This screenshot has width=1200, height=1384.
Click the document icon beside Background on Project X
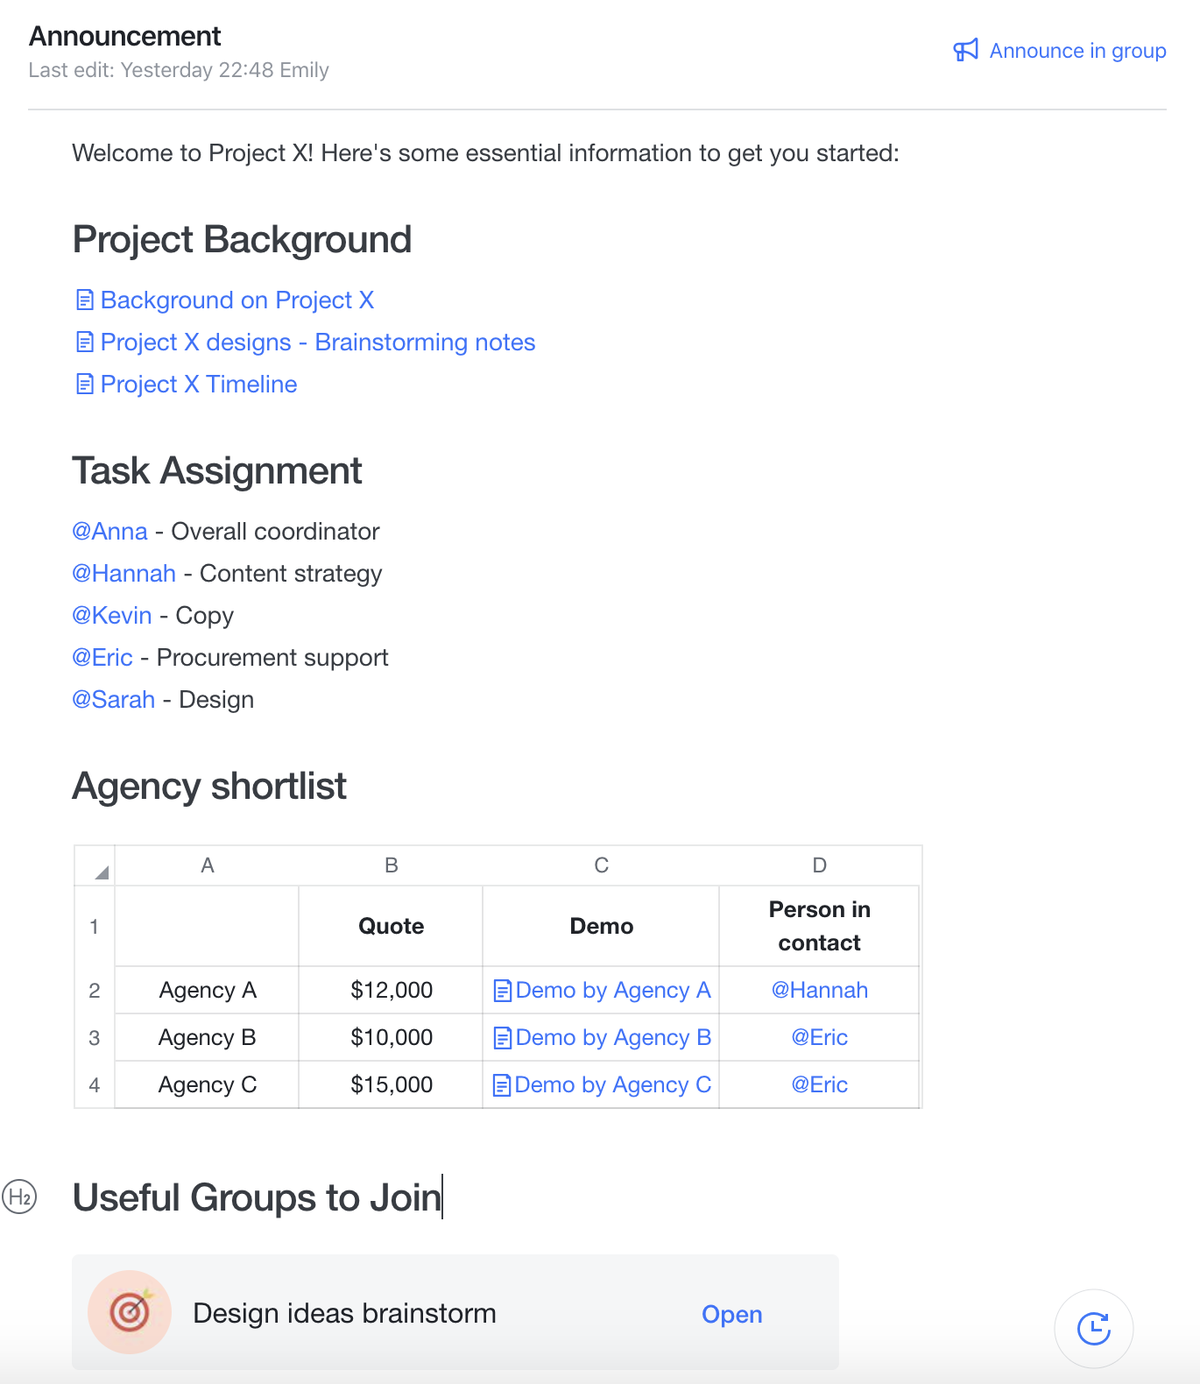coord(84,299)
